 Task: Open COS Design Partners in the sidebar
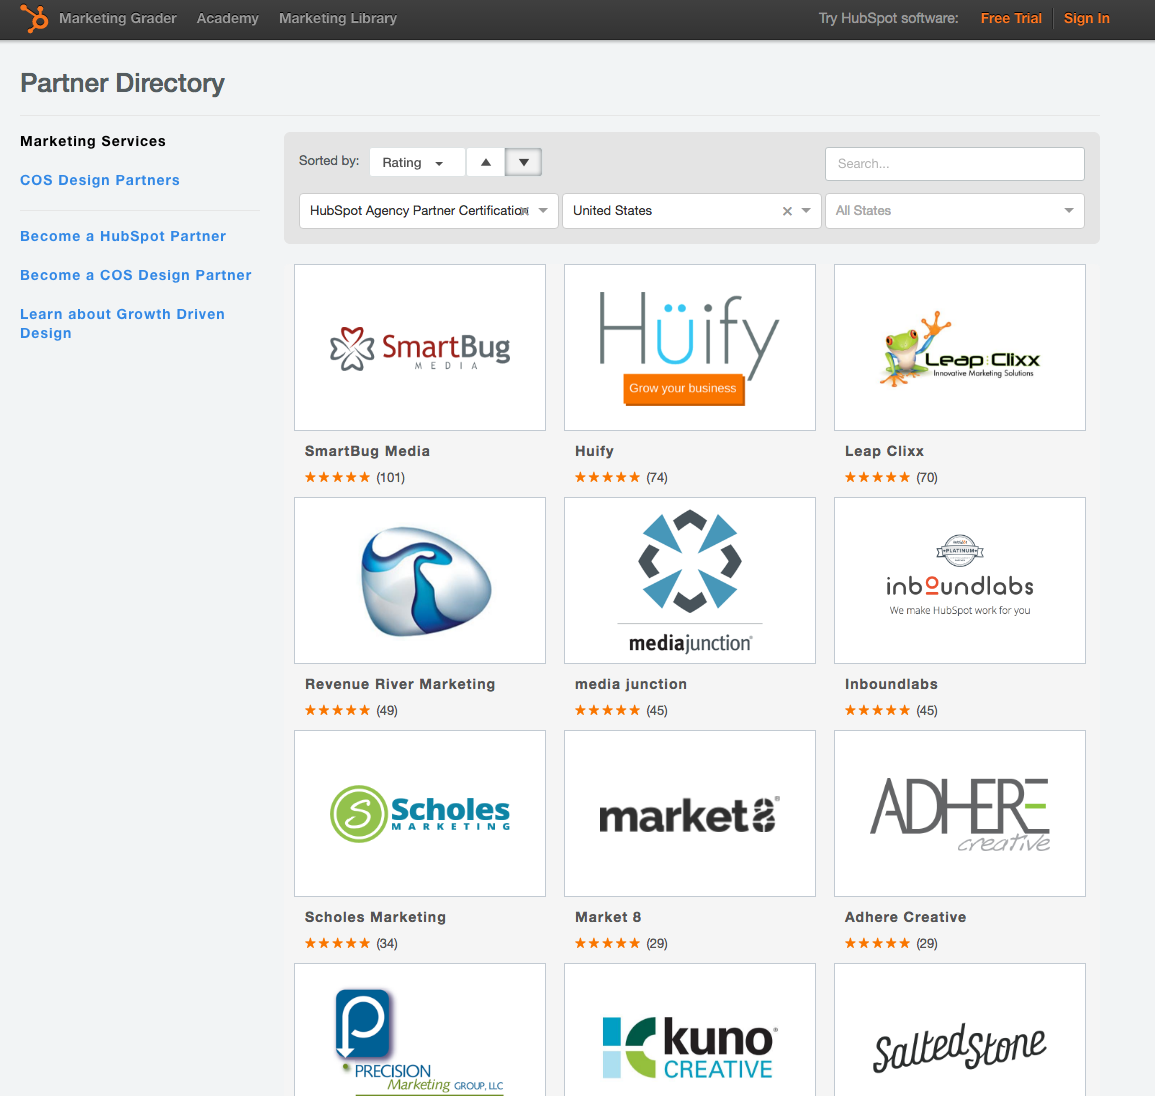(99, 180)
